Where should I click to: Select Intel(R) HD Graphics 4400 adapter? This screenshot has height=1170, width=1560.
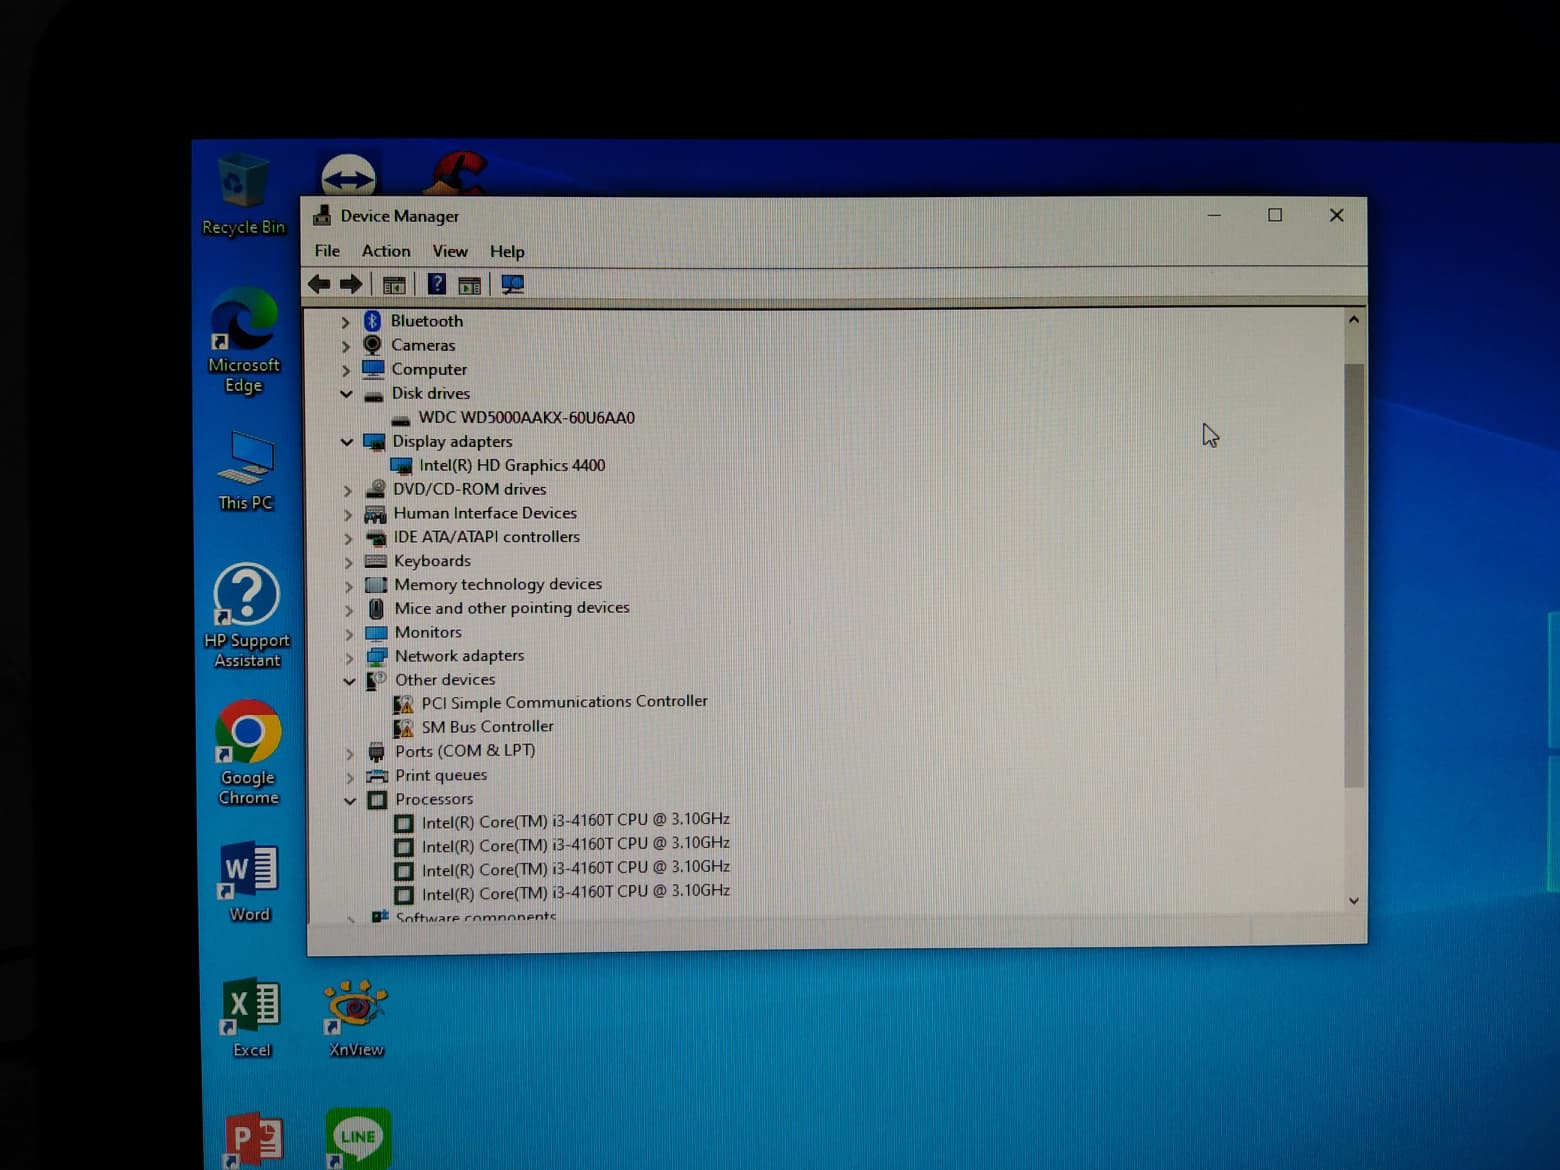512,466
